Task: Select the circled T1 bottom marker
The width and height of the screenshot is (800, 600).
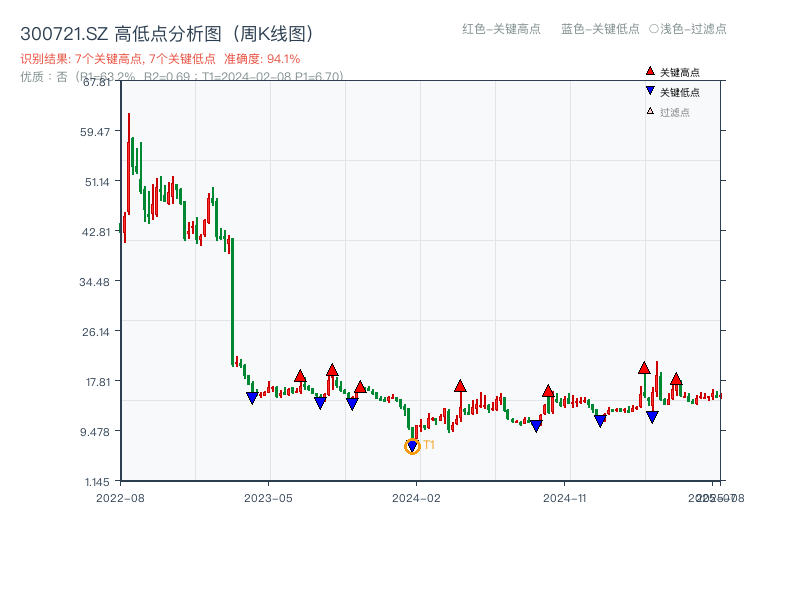Action: click(412, 445)
